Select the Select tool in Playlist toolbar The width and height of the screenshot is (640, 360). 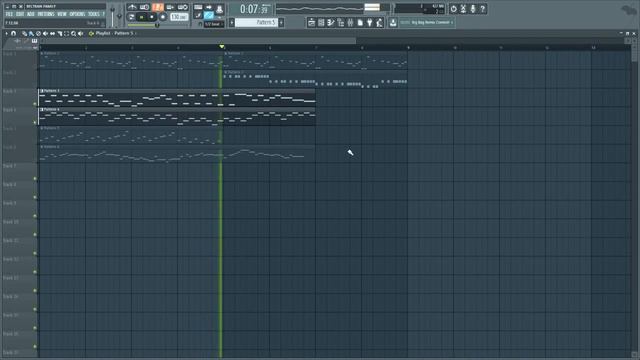pyautogui.click(x=67, y=33)
